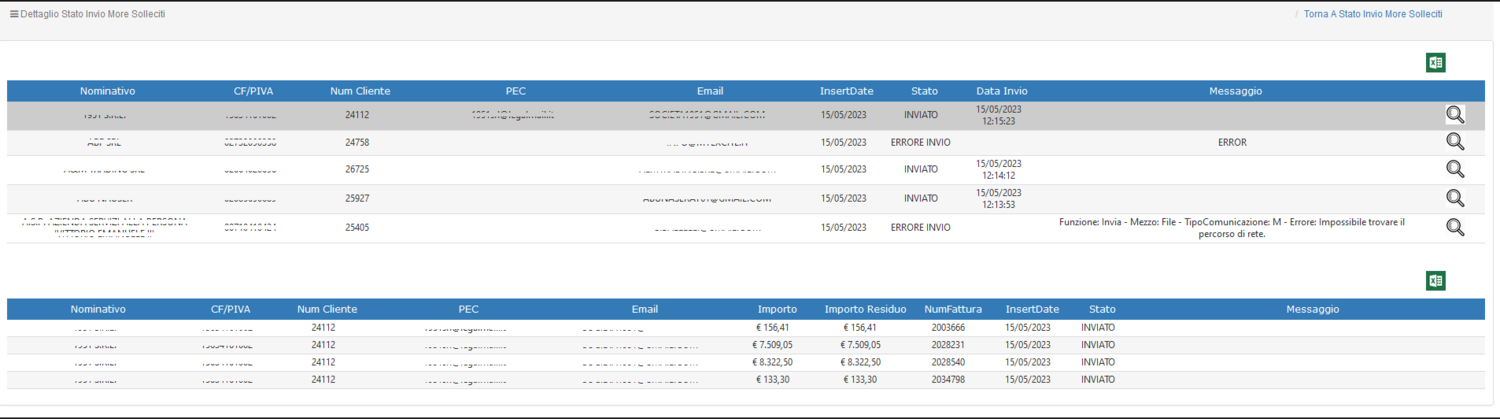The image size is (1500, 419).
Task: Select the 'Impossibile trovare il percorso di rete' message
Action: 1232,228
